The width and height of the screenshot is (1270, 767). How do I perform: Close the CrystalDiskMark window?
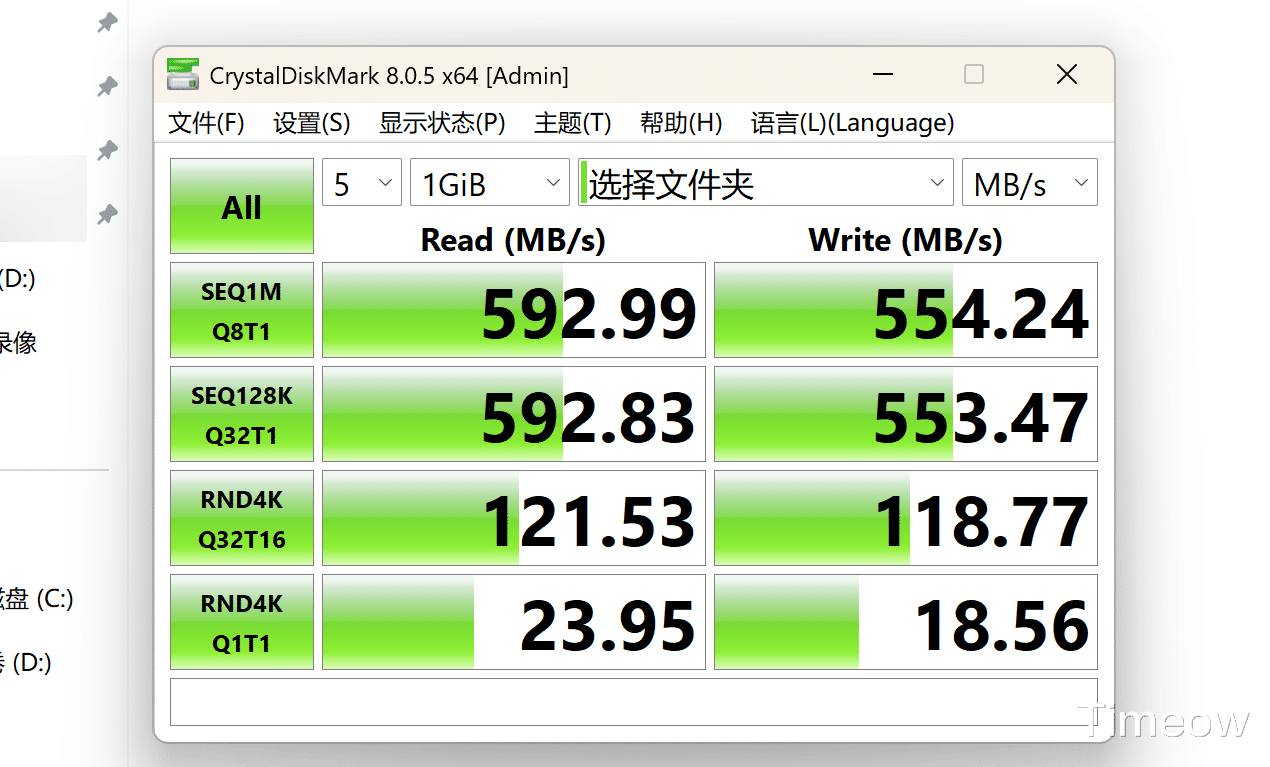tap(1067, 75)
